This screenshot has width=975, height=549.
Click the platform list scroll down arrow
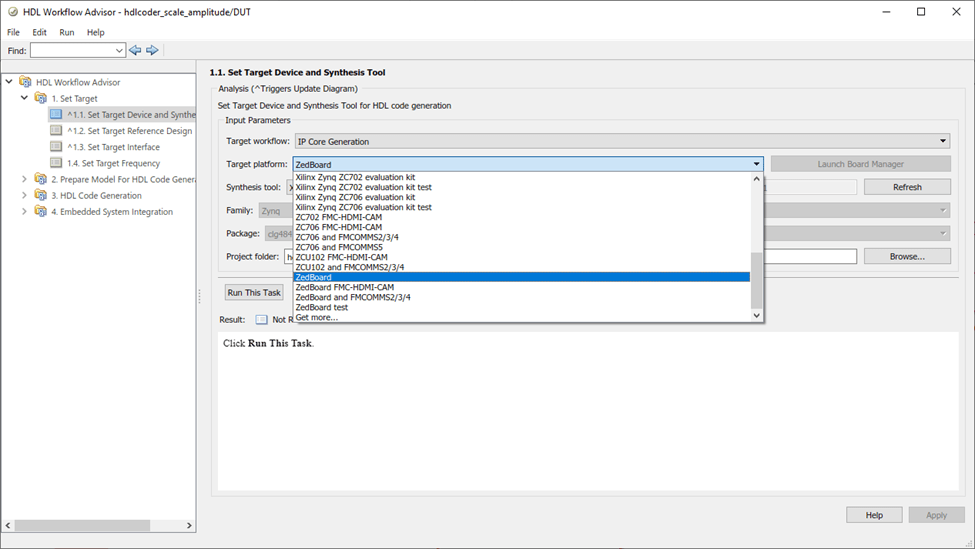757,315
